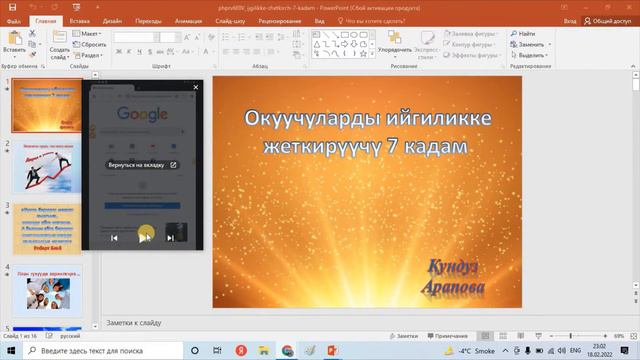The image size is (640, 360).
Task: Click 'Вернуться на вкладку' in media popup
Action: [x=142, y=165]
